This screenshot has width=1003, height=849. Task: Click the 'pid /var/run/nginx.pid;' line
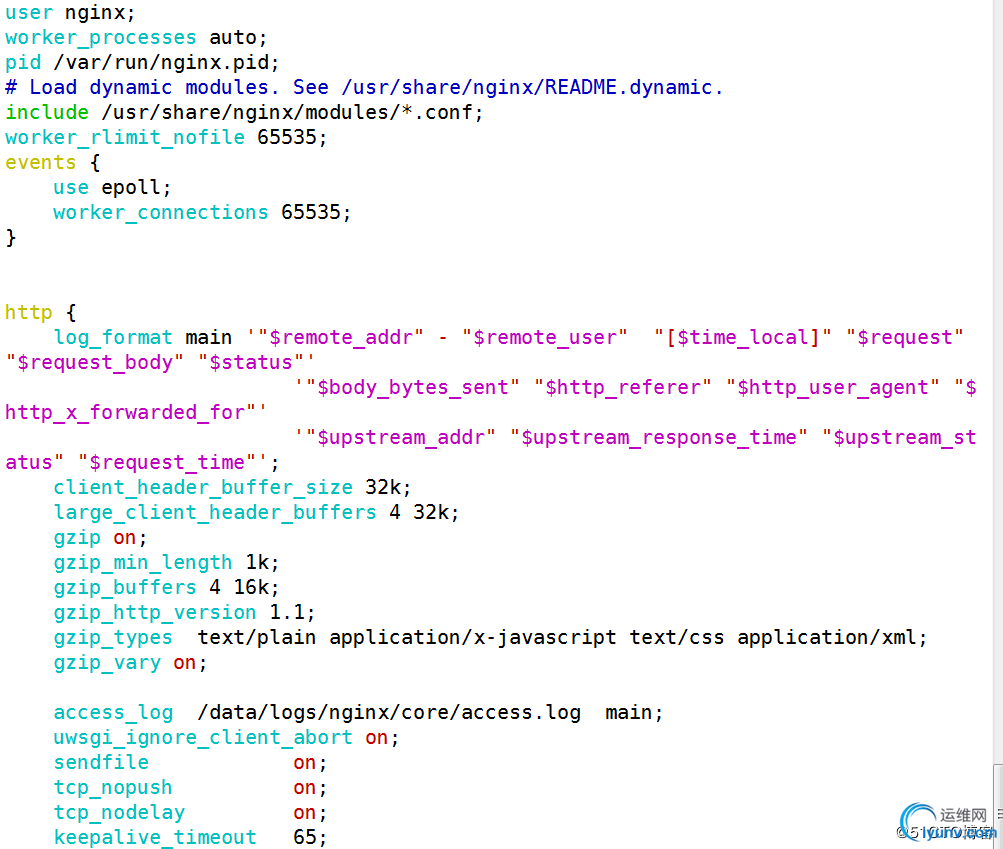click(x=142, y=62)
